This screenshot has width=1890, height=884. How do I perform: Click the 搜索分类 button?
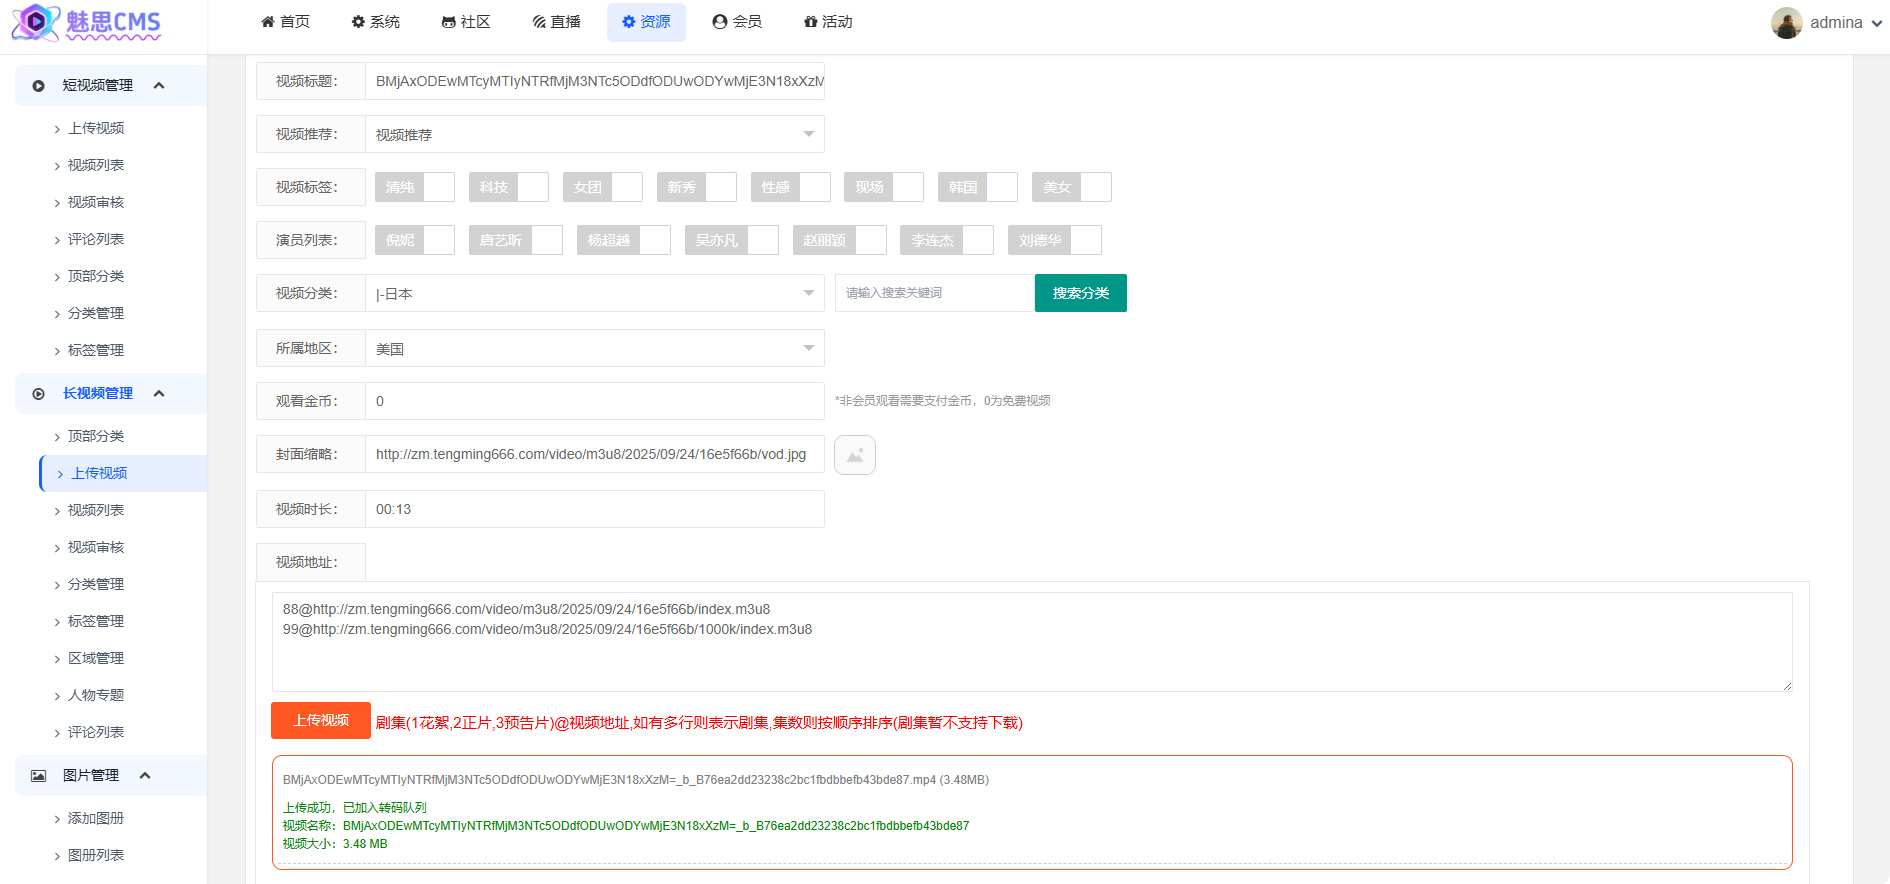(x=1081, y=293)
